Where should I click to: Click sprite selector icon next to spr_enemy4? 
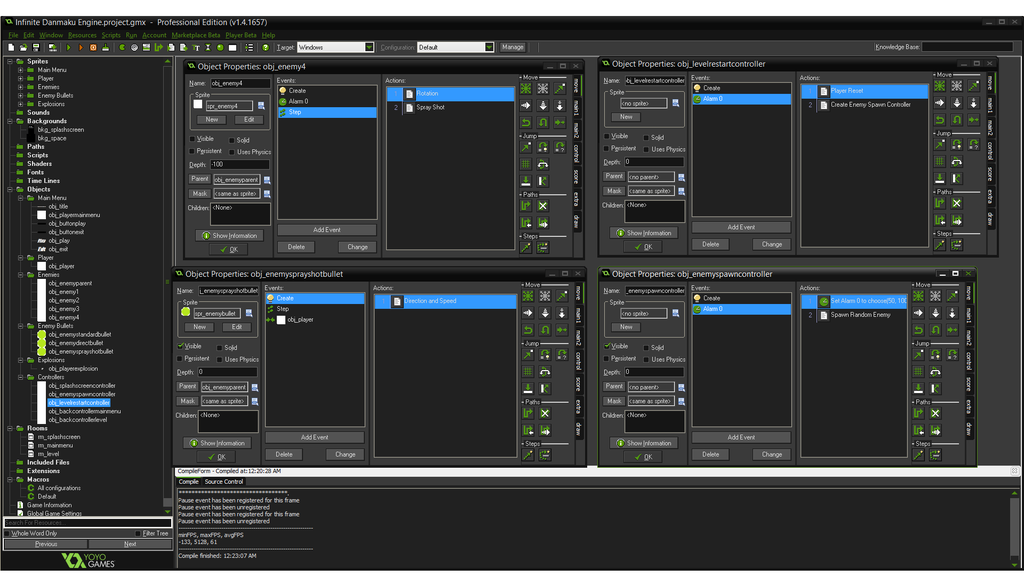[262, 105]
